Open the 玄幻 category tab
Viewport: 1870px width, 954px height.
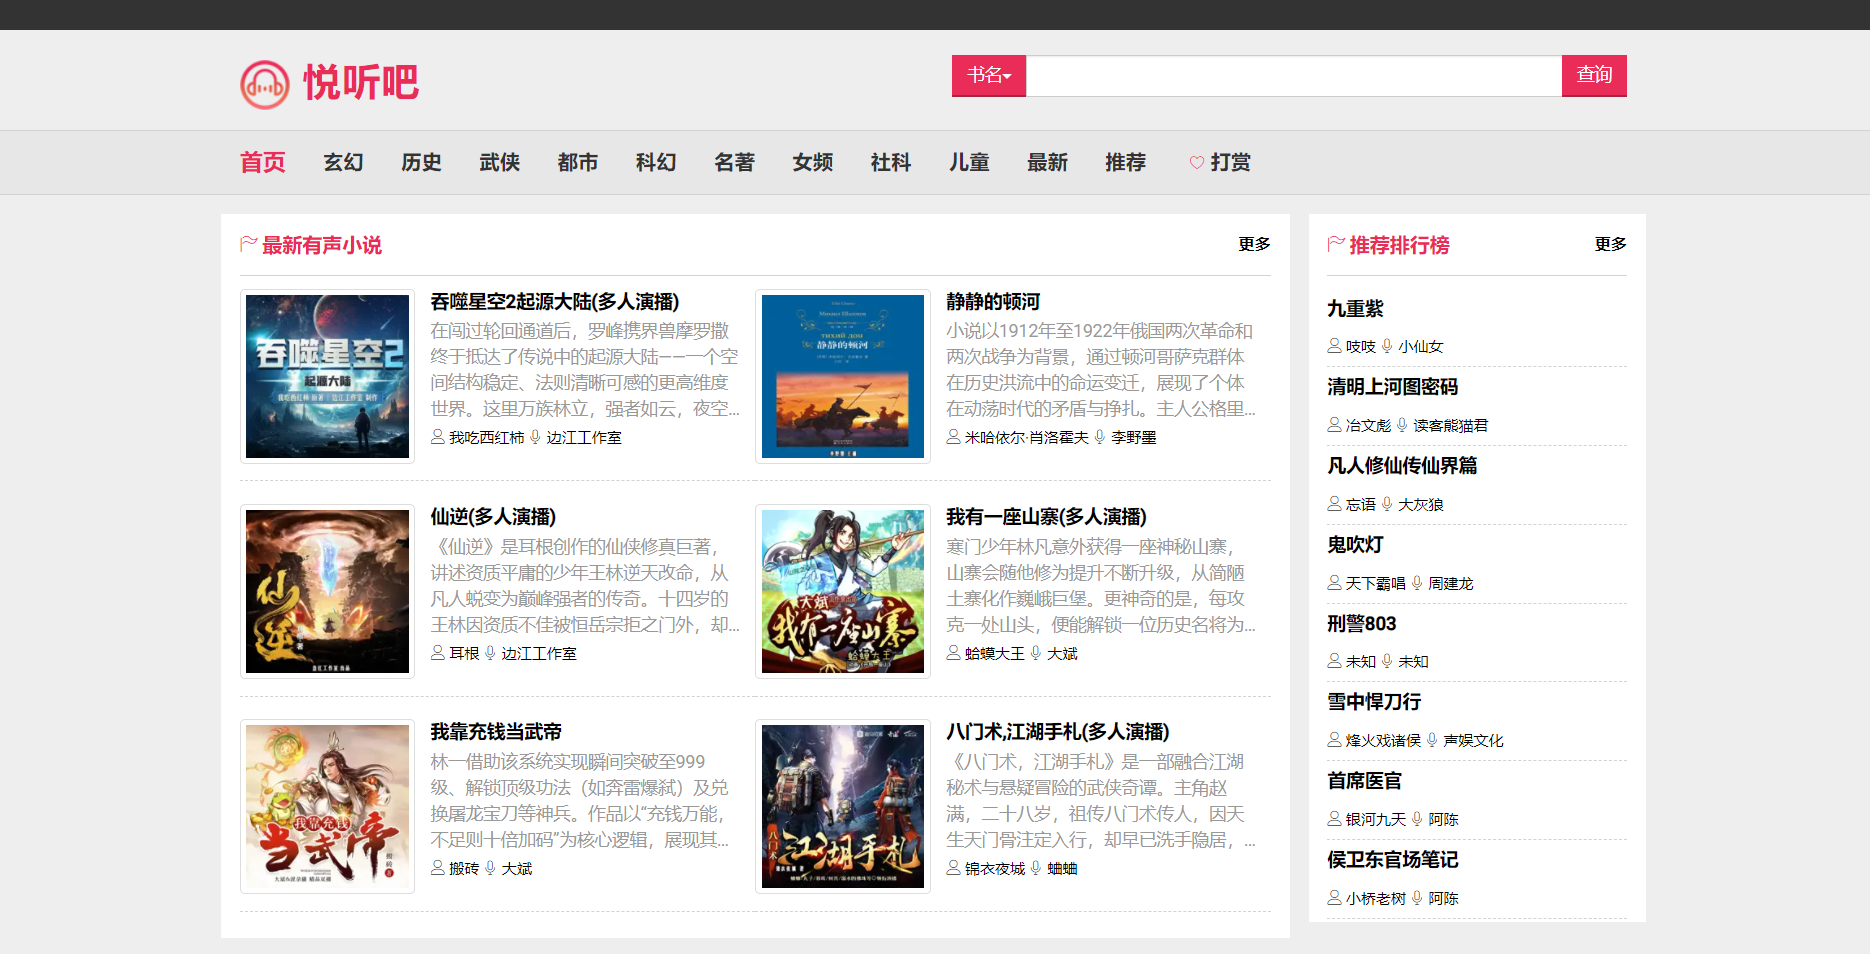point(343,163)
